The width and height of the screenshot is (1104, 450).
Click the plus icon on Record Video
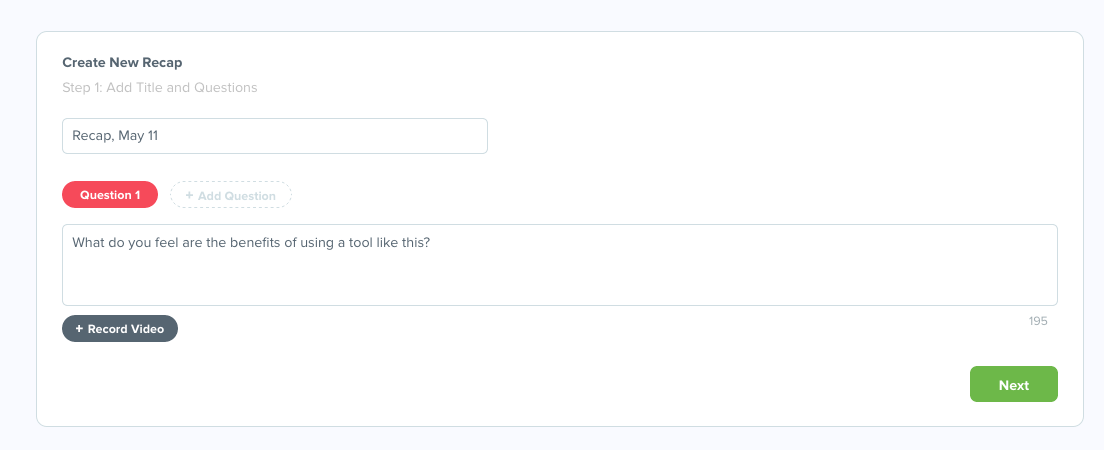tap(79, 329)
